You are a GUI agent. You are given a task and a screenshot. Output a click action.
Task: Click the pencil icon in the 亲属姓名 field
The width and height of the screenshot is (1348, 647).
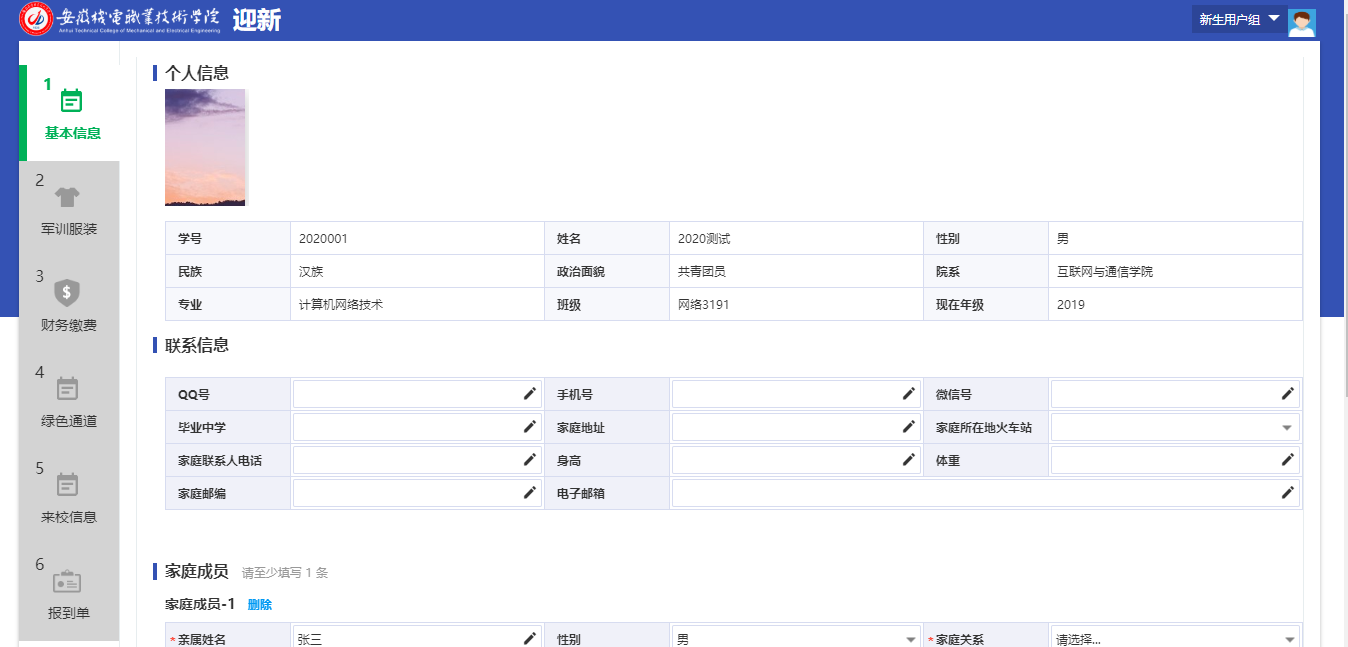[530, 639]
